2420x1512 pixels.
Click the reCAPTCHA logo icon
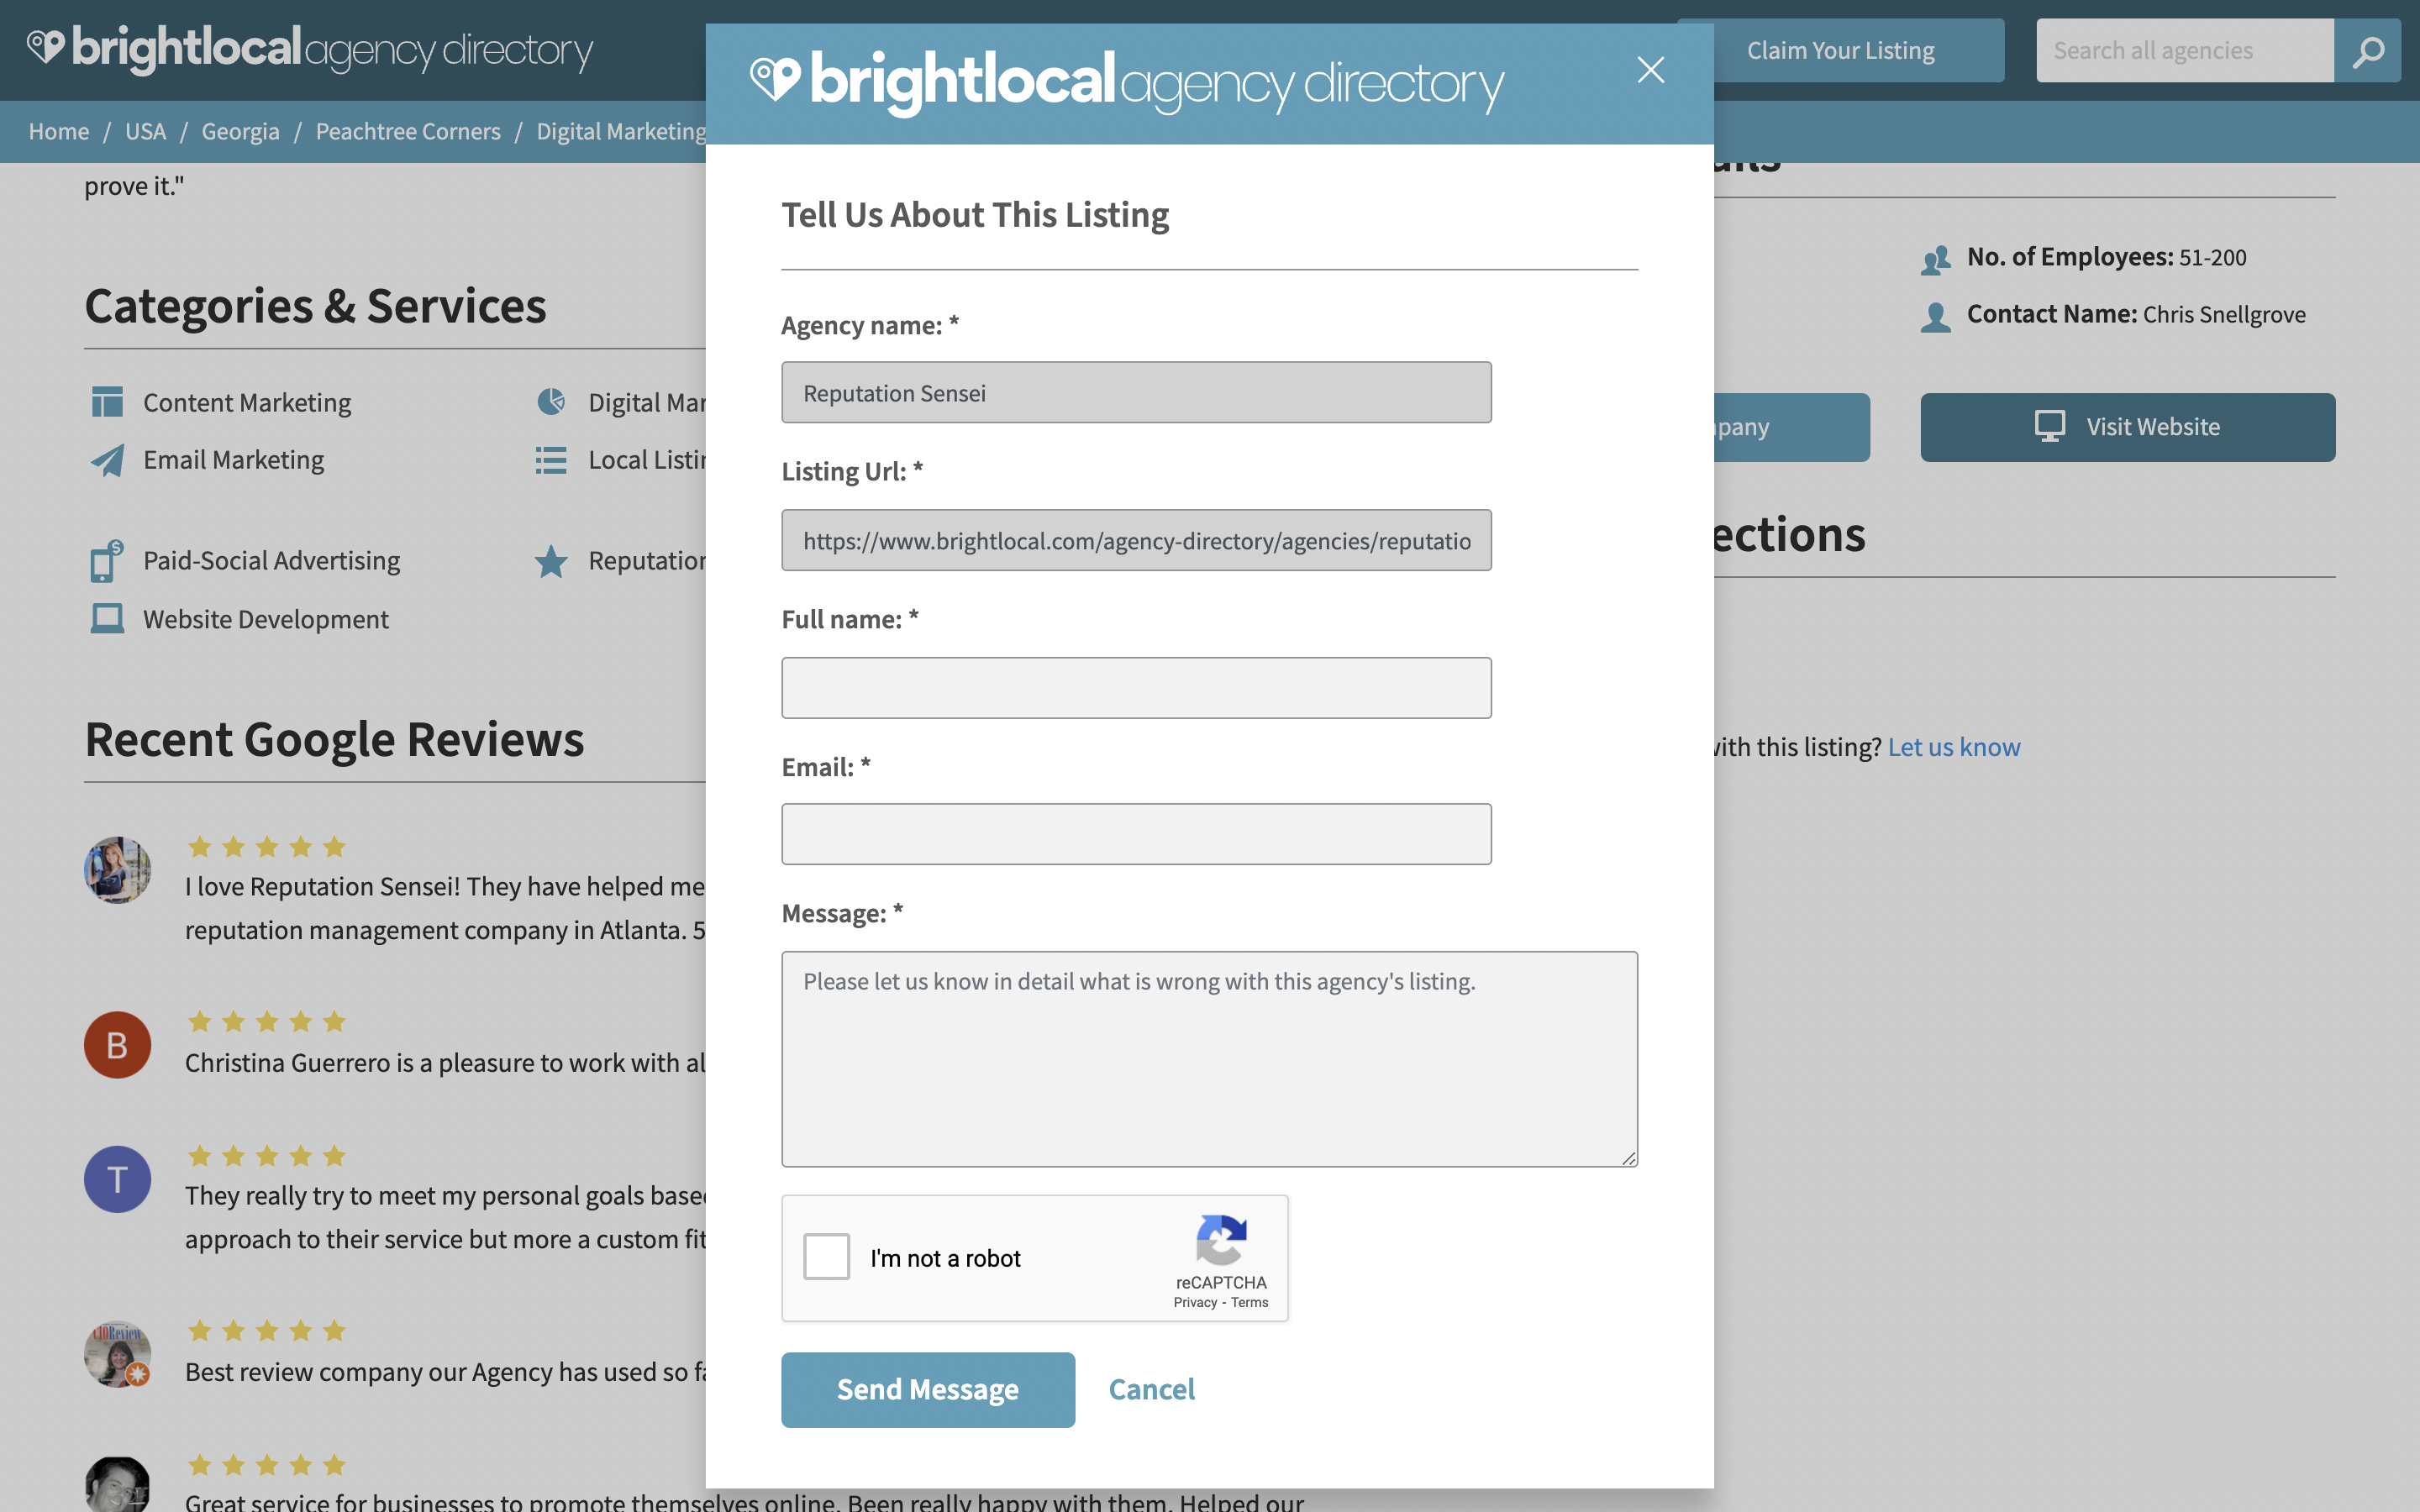1221,1240
